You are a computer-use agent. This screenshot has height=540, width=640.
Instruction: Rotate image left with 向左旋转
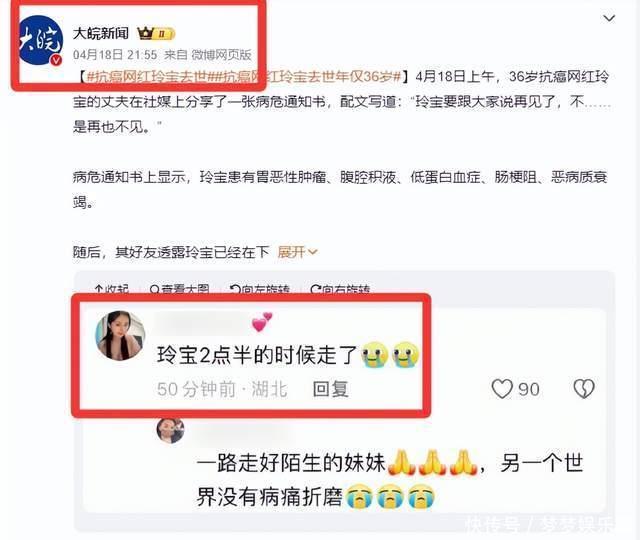(x=260, y=289)
